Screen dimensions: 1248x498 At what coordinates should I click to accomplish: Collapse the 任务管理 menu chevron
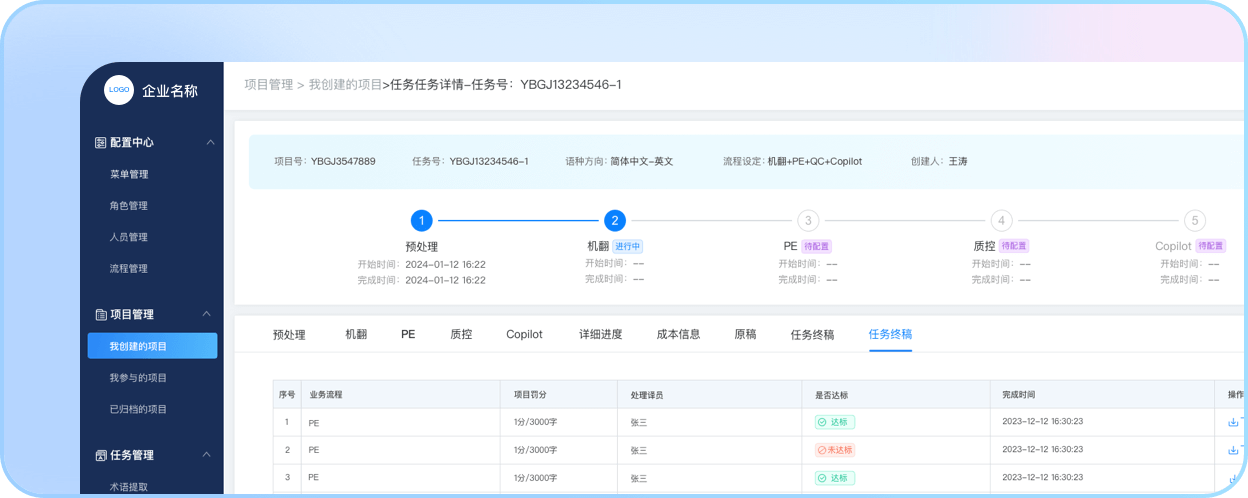[x=207, y=455]
